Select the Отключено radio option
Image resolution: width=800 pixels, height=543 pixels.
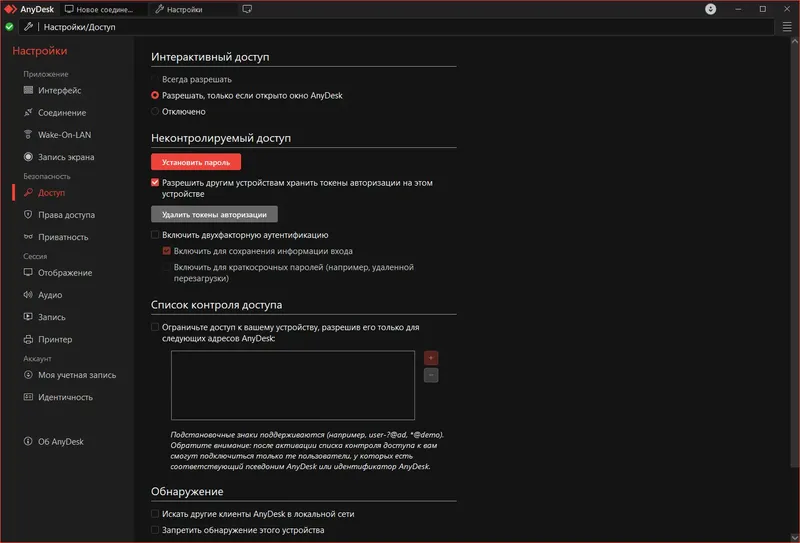point(155,111)
